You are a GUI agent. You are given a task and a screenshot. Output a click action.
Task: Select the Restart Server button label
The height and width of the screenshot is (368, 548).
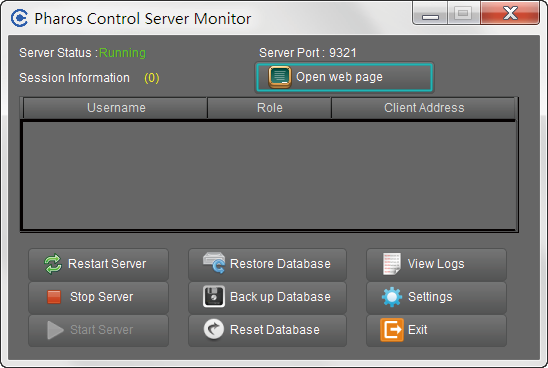tap(107, 264)
